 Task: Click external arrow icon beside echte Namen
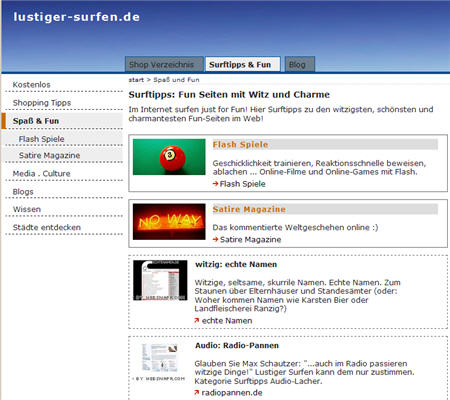point(197,321)
